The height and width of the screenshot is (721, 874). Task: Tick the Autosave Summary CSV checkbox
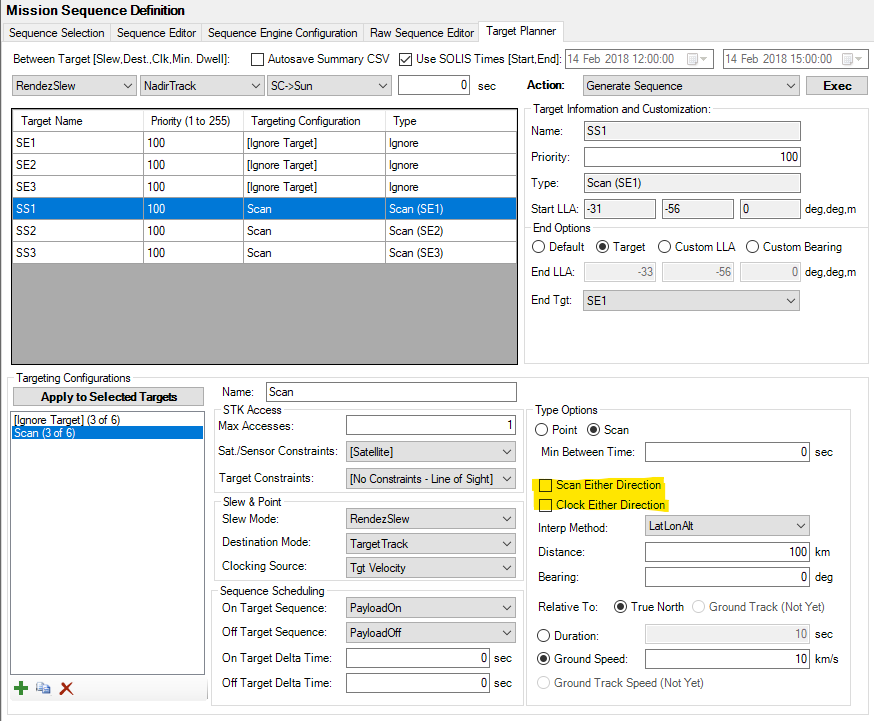pyautogui.click(x=258, y=59)
